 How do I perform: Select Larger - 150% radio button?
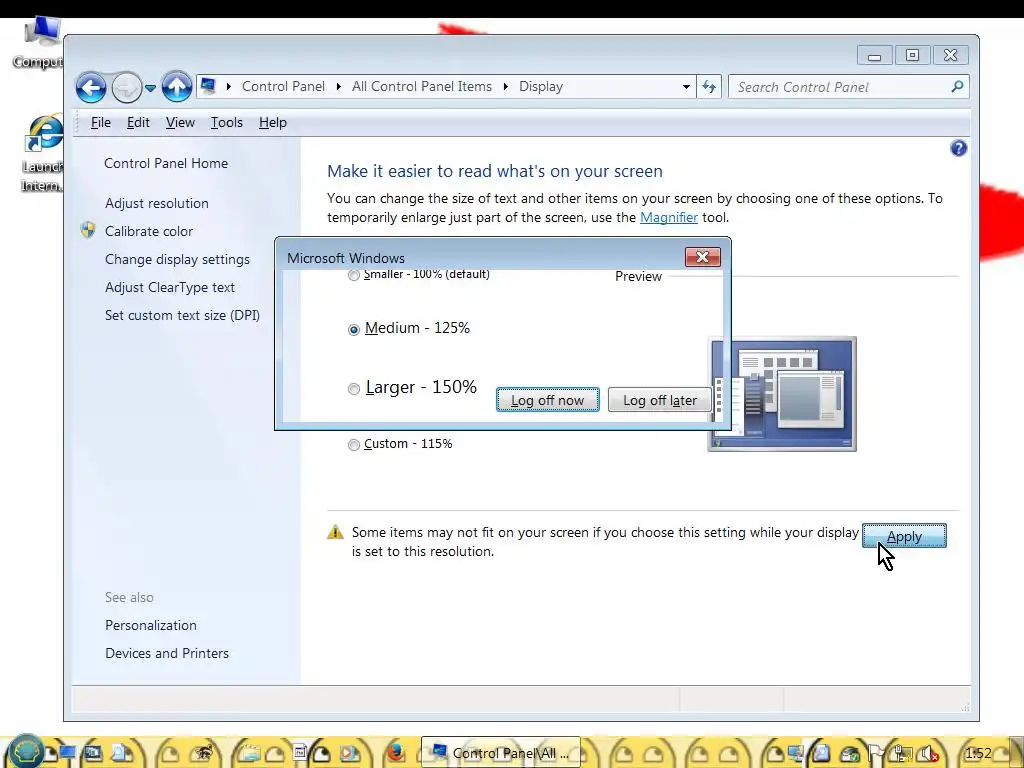coord(354,389)
